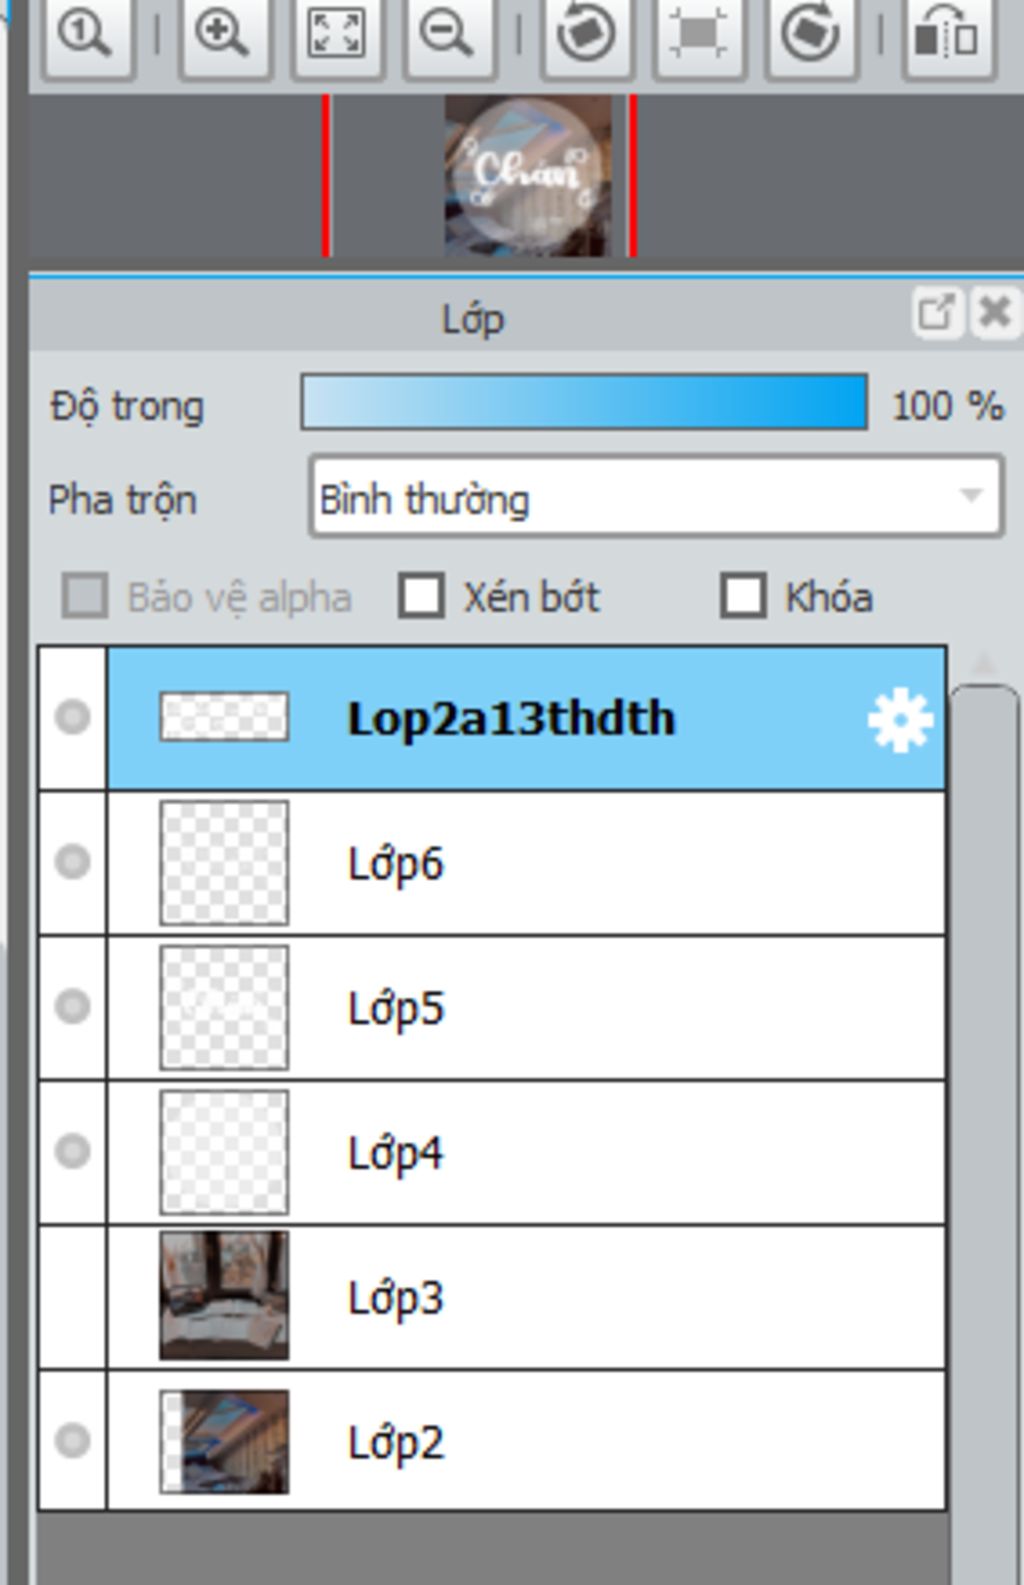This screenshot has height=1585, width=1024.
Task: Rotate the canvas view left
Action: pos(586,33)
